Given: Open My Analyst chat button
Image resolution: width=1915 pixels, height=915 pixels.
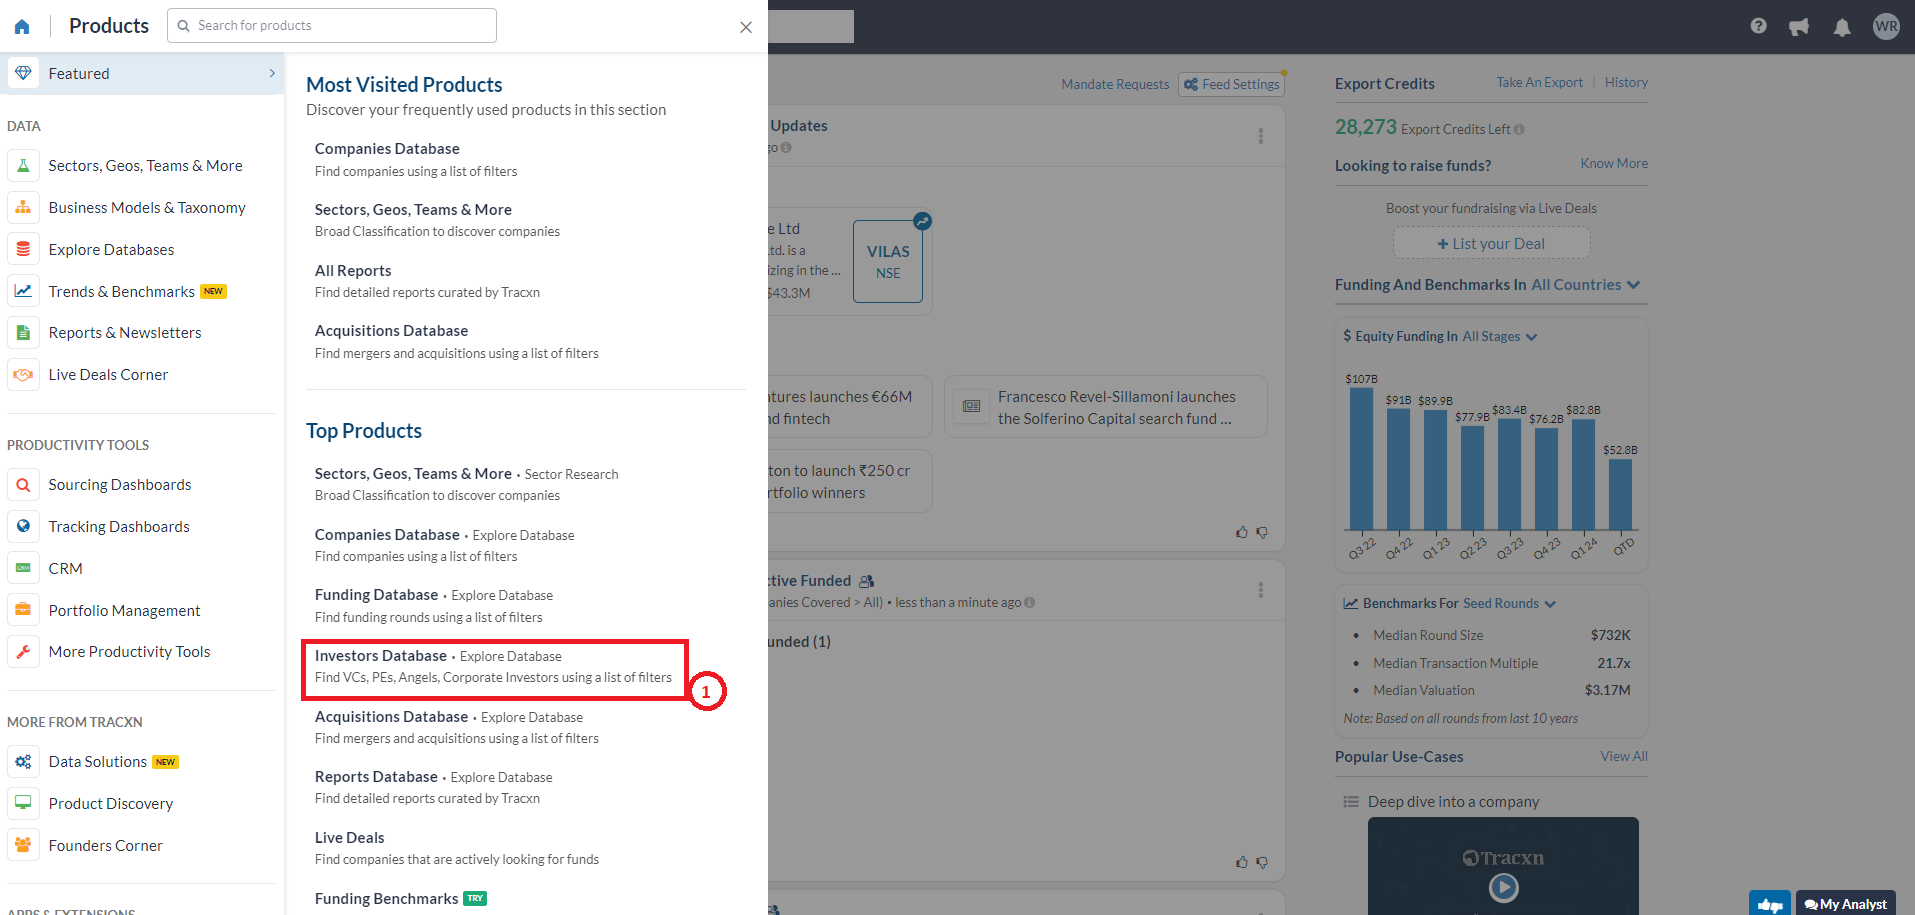Looking at the screenshot, I should pos(1845,903).
